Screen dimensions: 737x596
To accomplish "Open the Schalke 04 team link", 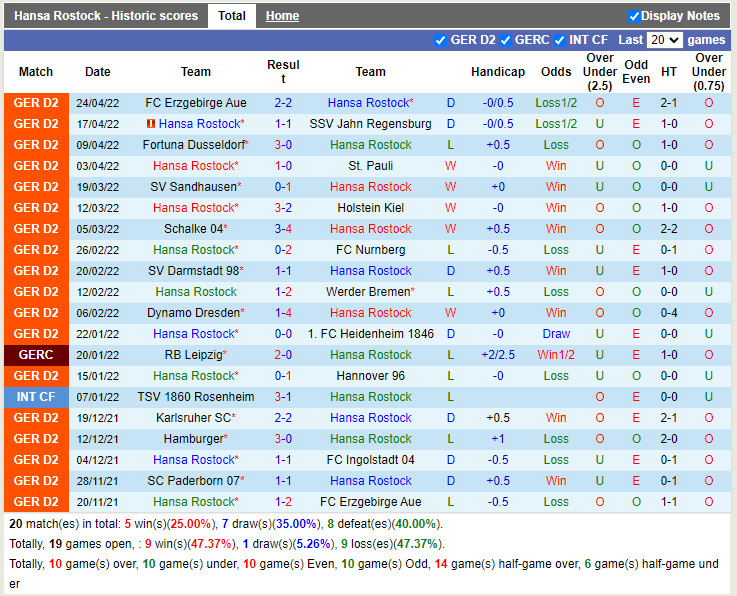I will (x=193, y=229).
